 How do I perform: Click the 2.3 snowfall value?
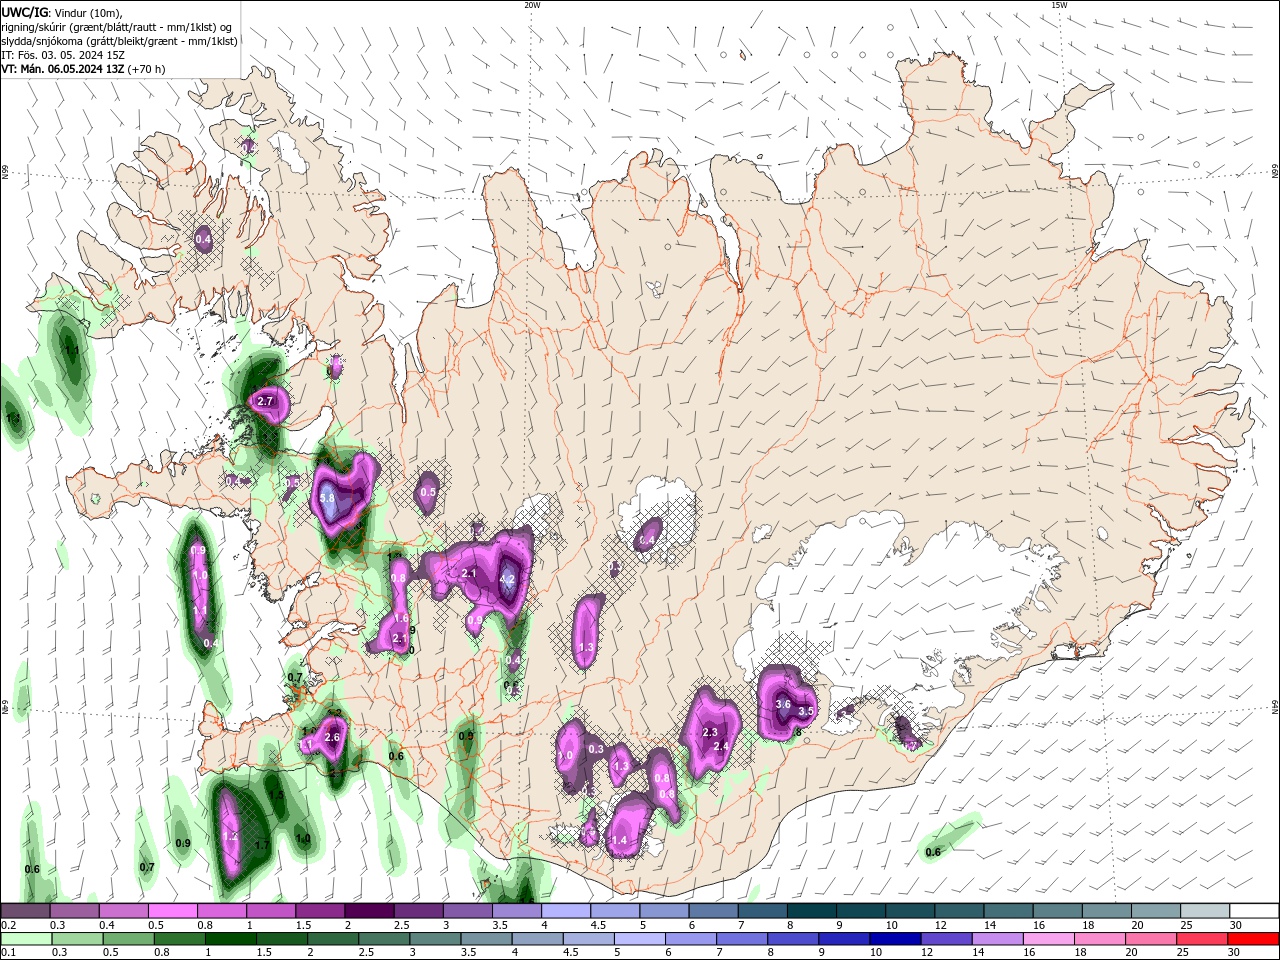tap(711, 732)
